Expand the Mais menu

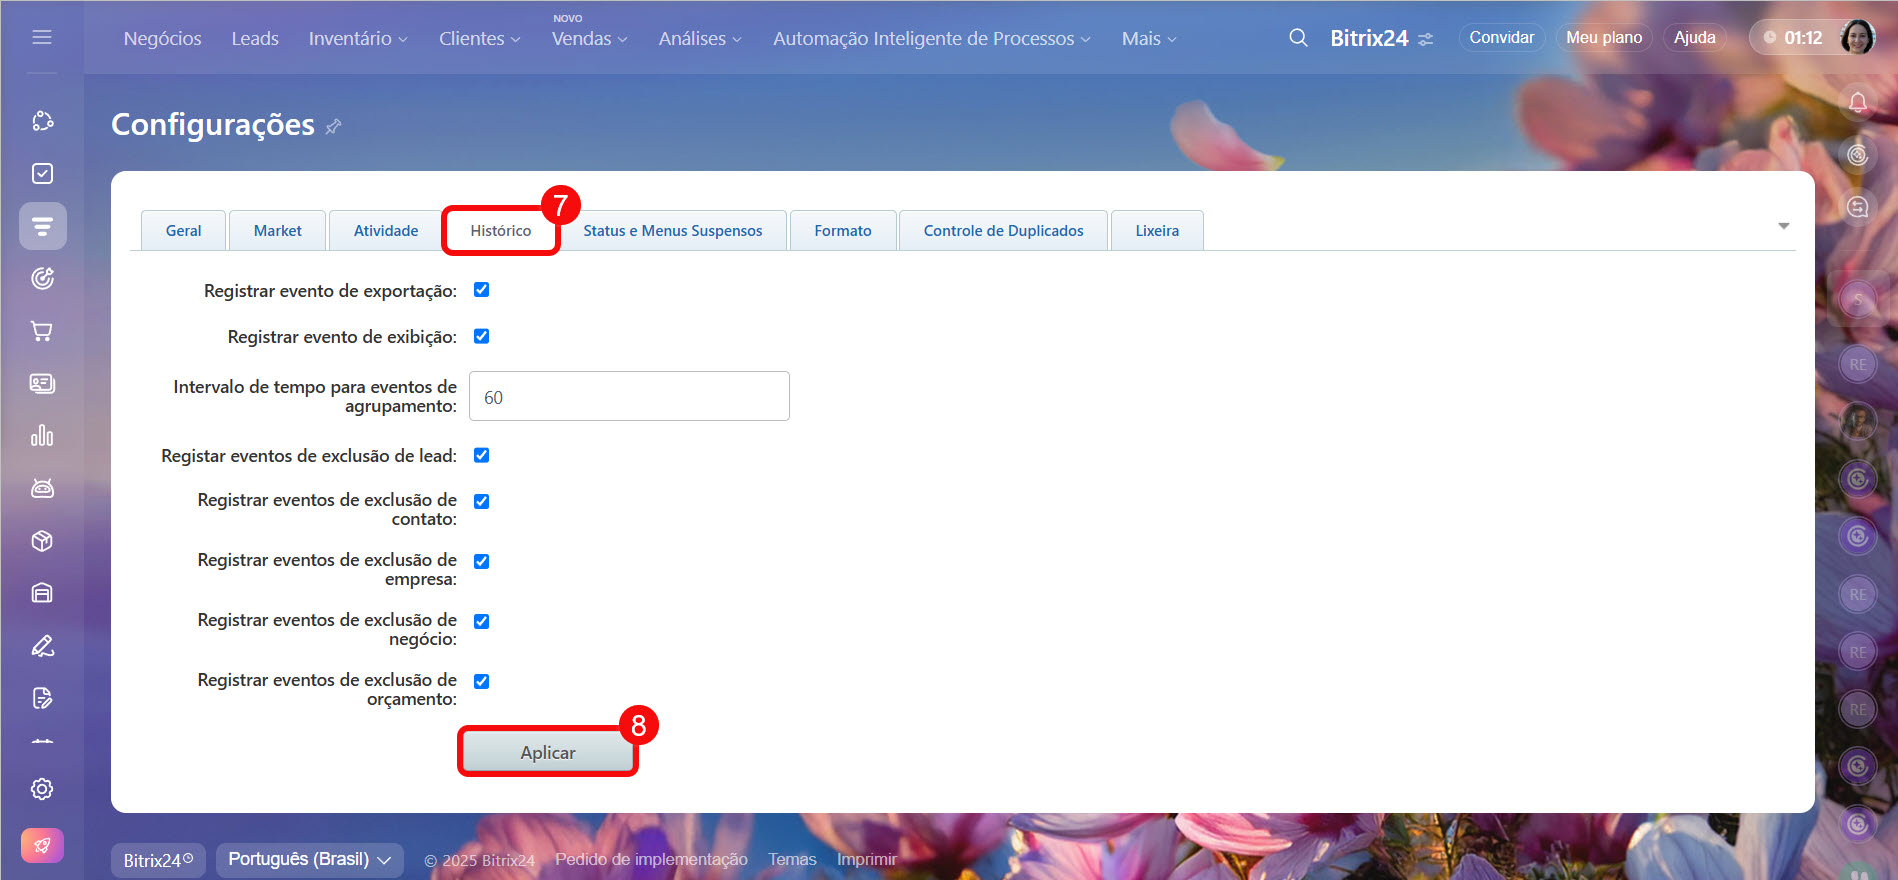pos(1148,39)
